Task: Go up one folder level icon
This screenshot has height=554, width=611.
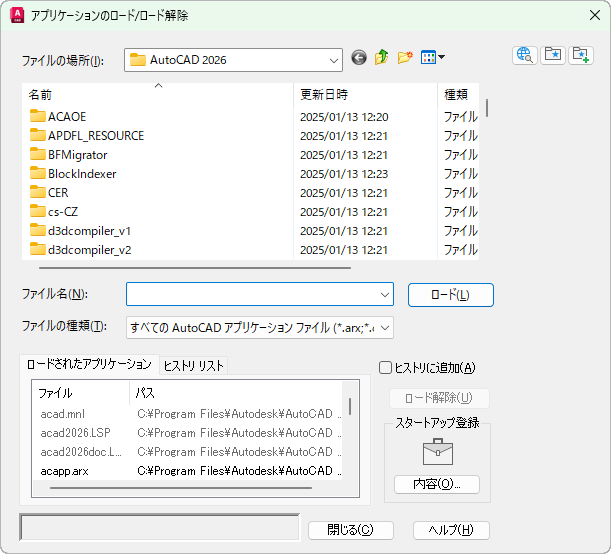Action: point(381,57)
